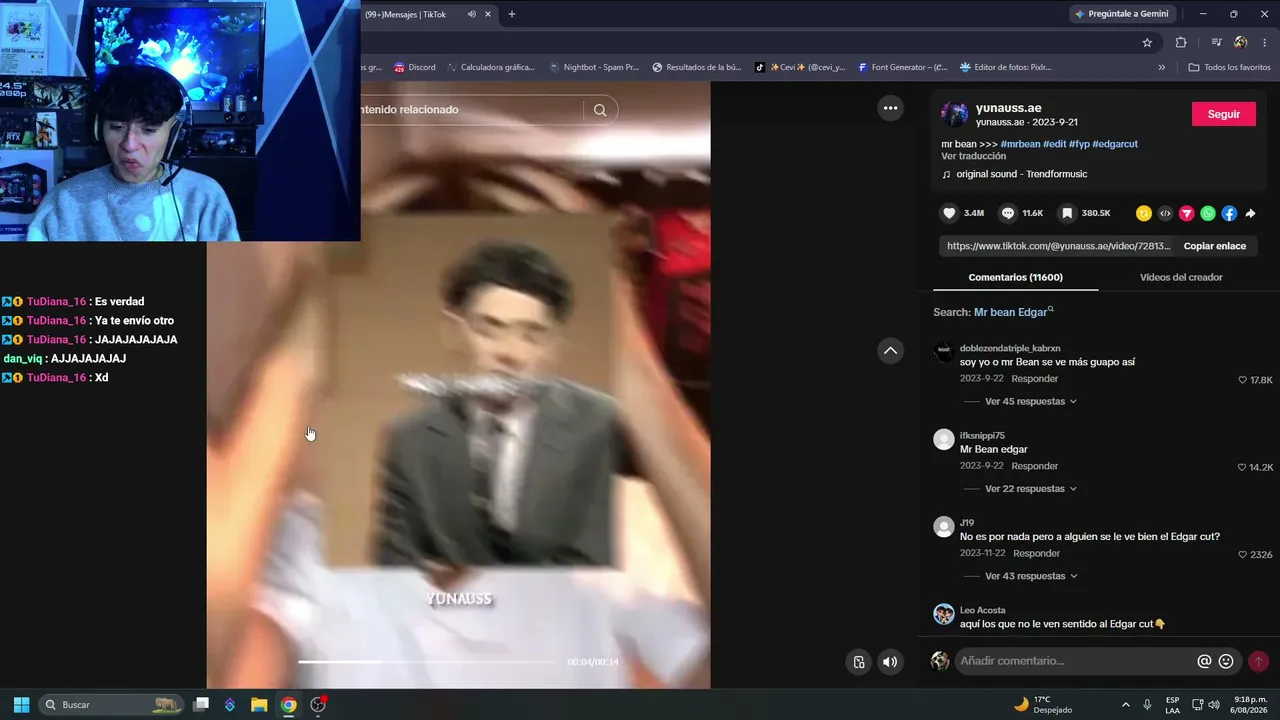Open 'original sound - Trendformusic' link
Screen dimensions: 1280x720
(1022, 174)
